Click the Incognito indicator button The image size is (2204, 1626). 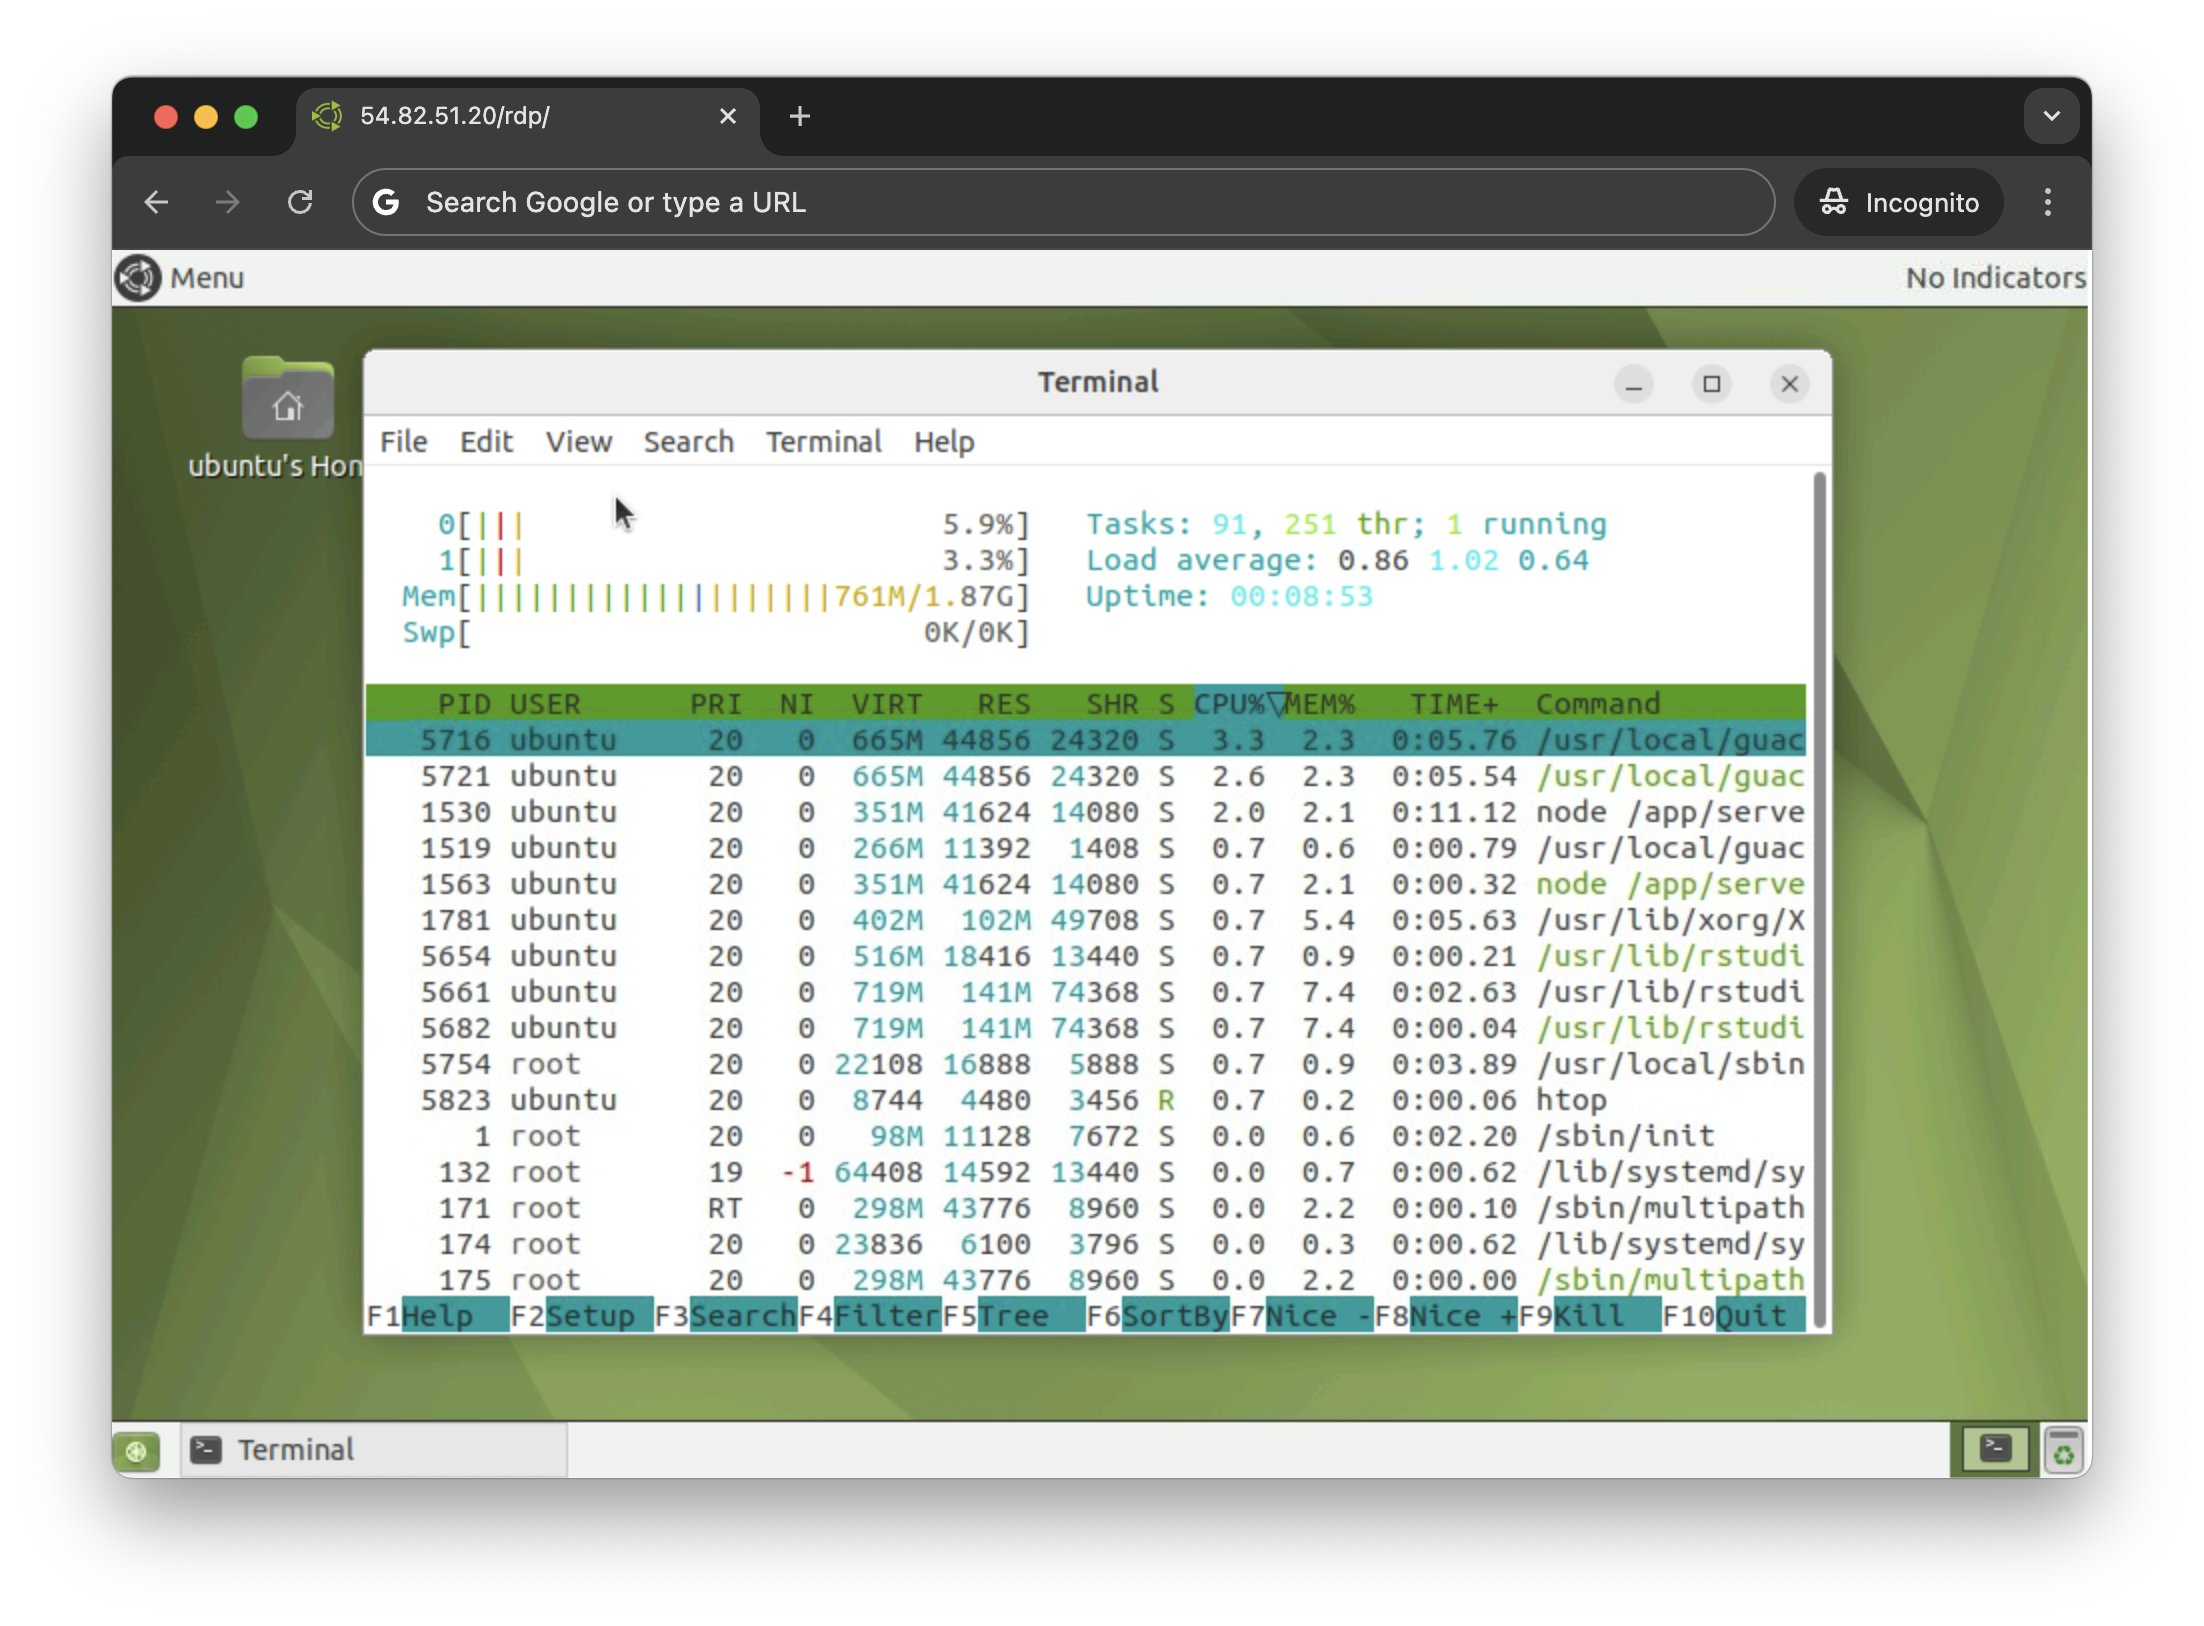(1899, 203)
